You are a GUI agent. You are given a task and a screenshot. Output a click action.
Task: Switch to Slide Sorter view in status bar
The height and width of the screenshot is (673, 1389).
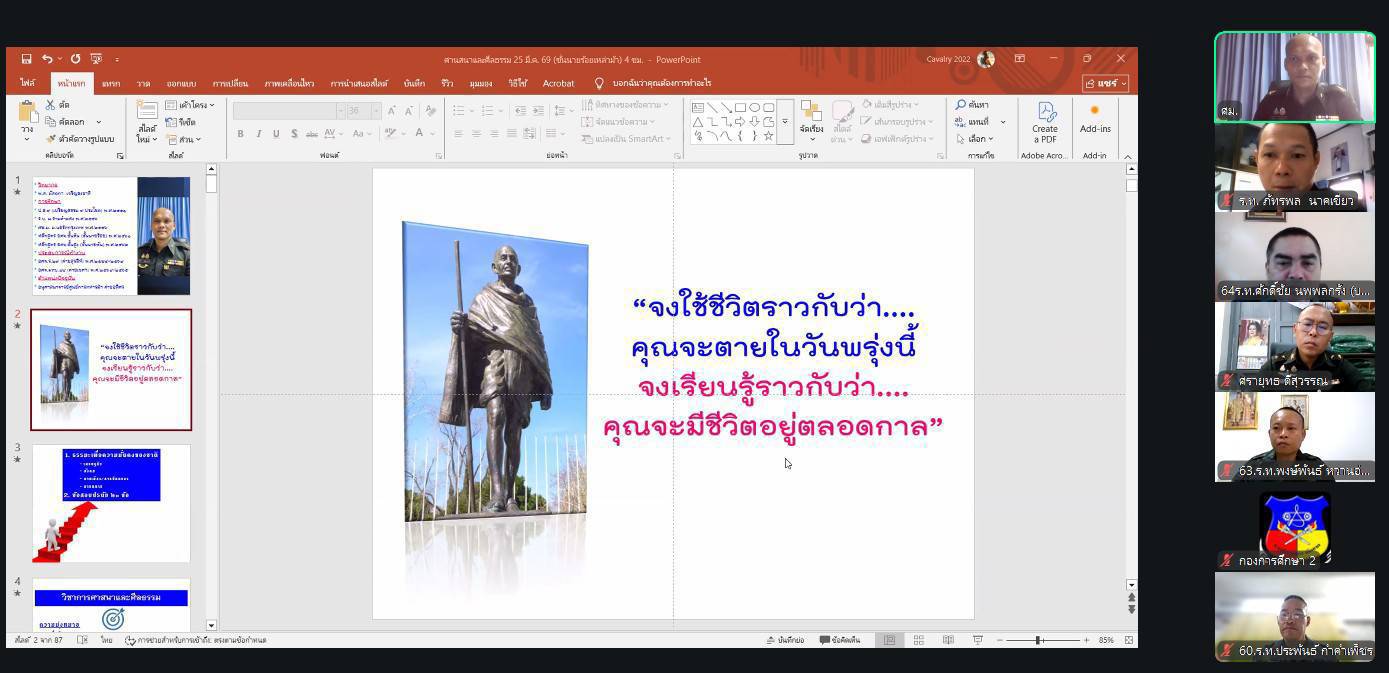tap(918, 640)
